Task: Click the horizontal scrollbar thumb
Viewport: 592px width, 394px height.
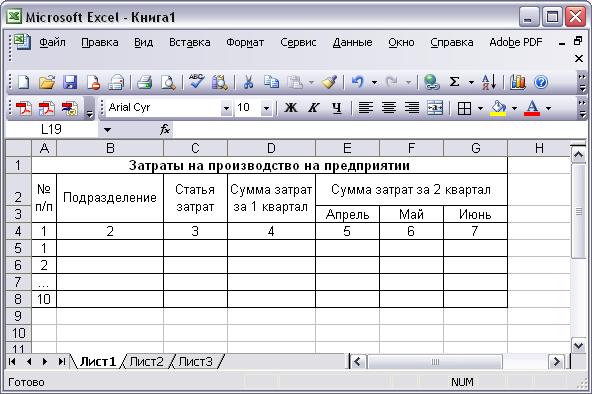Action: point(435,362)
